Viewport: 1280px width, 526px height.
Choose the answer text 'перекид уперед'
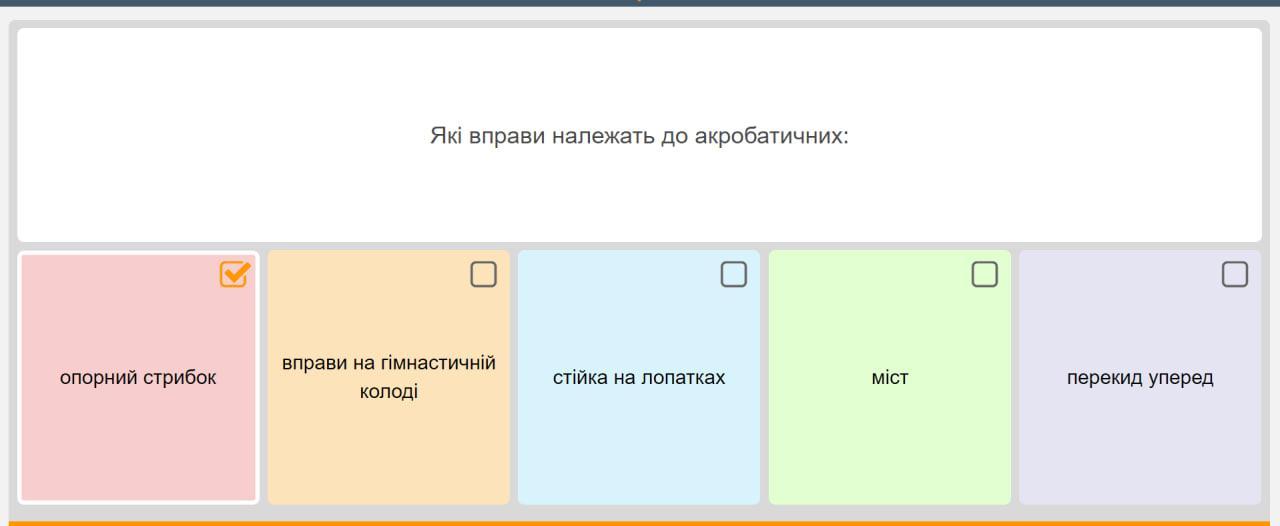pos(1140,378)
